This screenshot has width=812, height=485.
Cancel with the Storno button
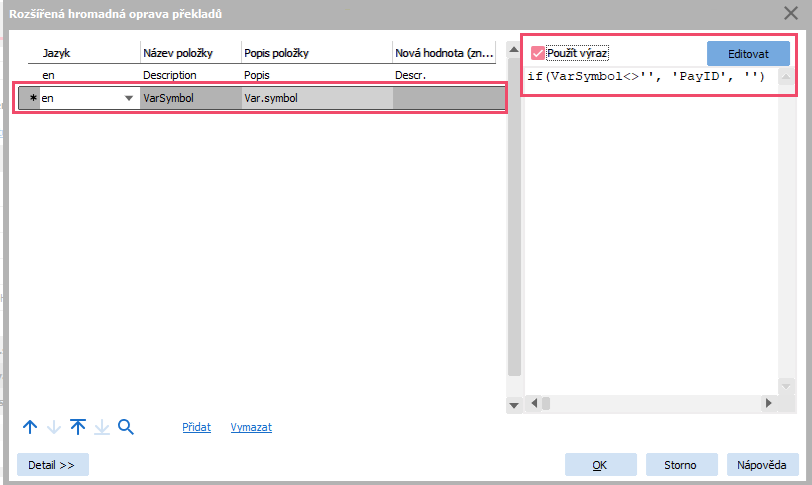(x=682, y=464)
